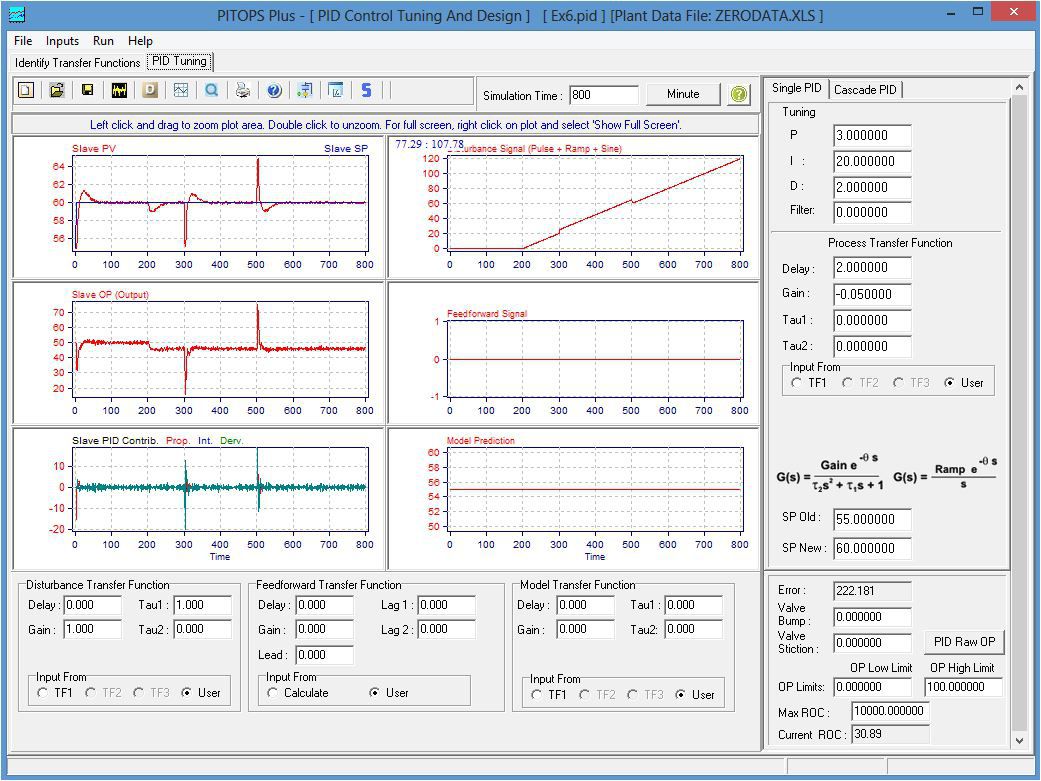The height and width of the screenshot is (781, 1041).
Task: Click the Slave OP (Output) plot
Action: click(220, 349)
